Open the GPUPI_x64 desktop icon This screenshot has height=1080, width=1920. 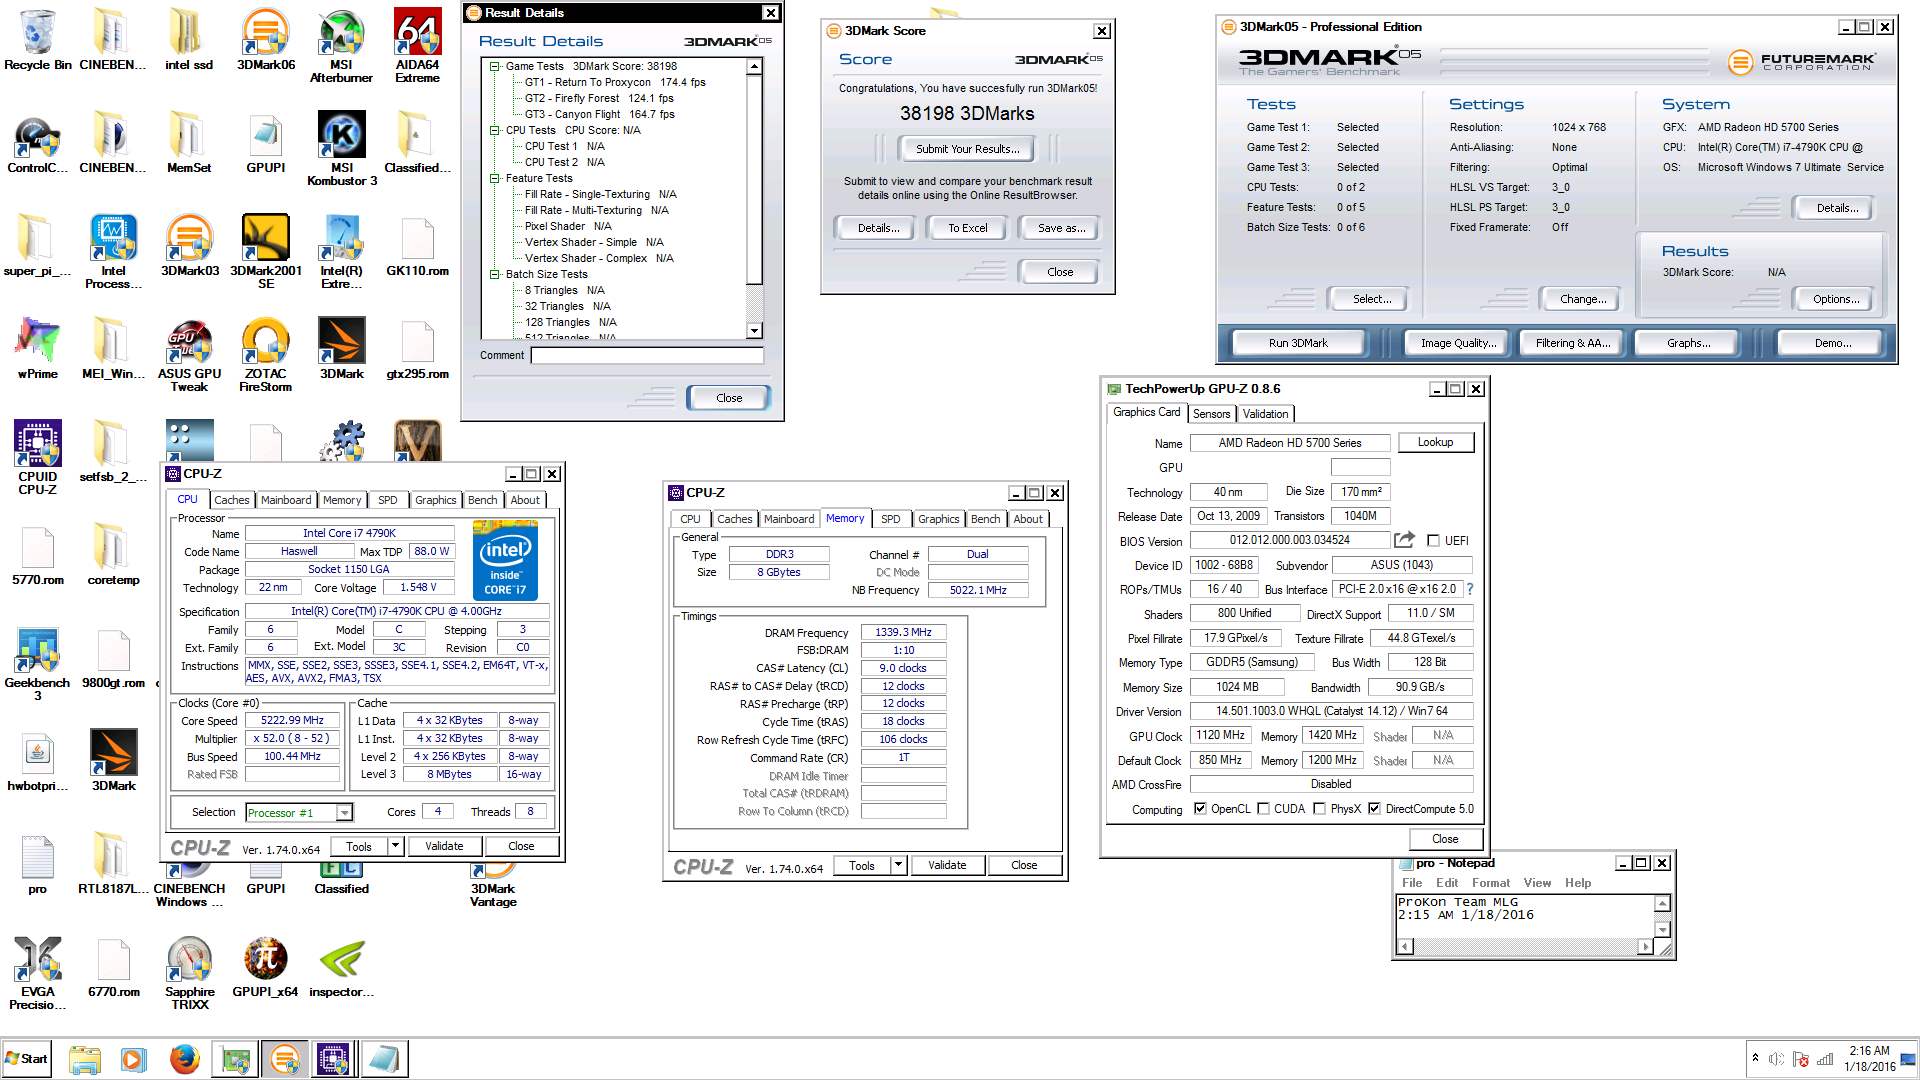pos(265,967)
